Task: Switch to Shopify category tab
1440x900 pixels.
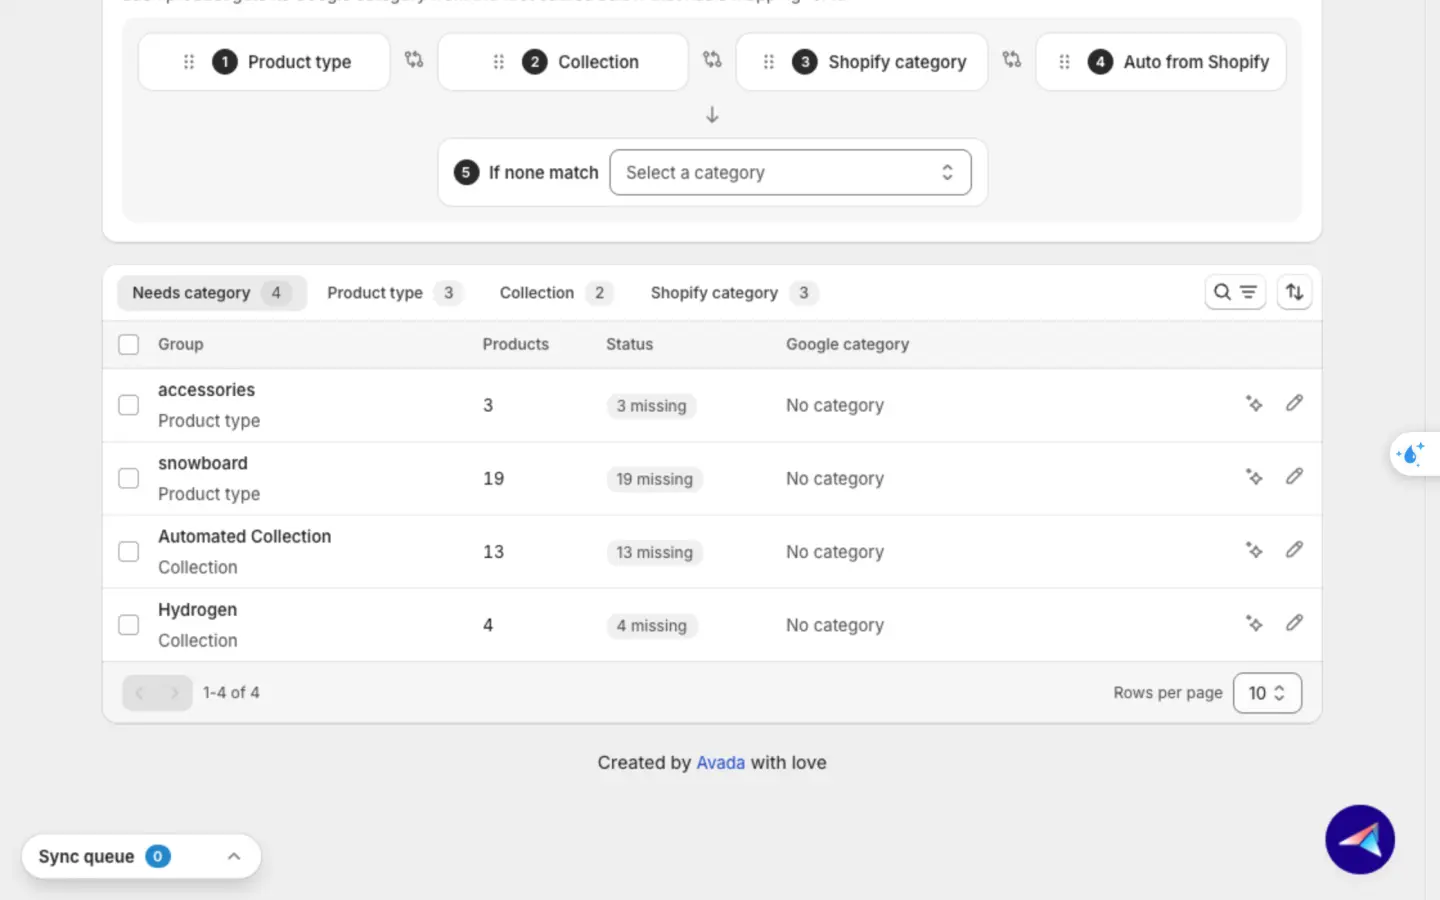Action: point(733,293)
